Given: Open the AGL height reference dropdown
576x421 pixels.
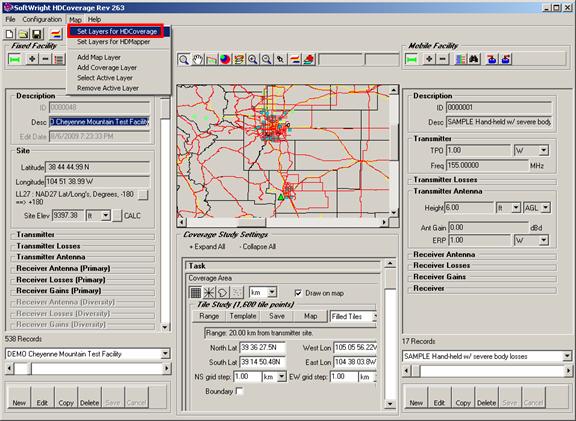Looking at the screenshot, I should 546,208.
